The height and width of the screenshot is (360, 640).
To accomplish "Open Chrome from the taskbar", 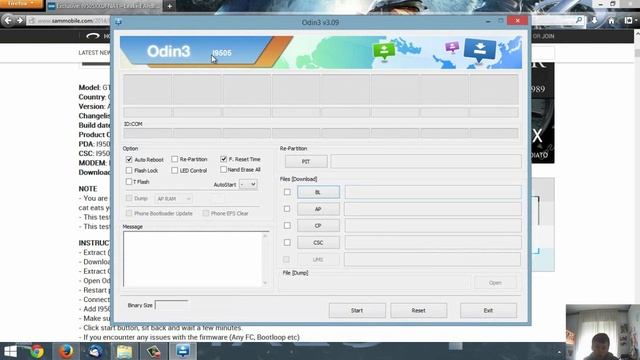I will (x=37, y=351).
